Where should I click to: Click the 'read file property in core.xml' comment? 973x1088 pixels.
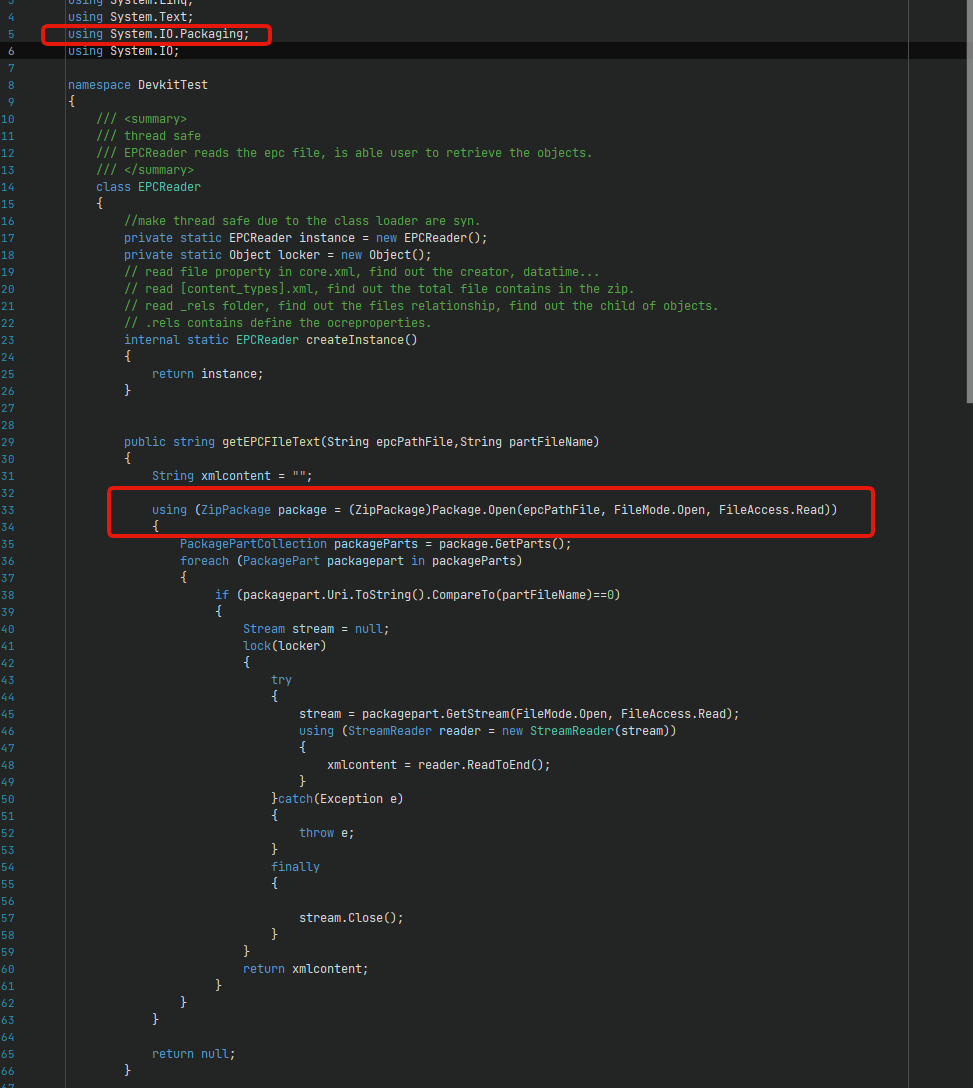pyautogui.click(x=362, y=272)
